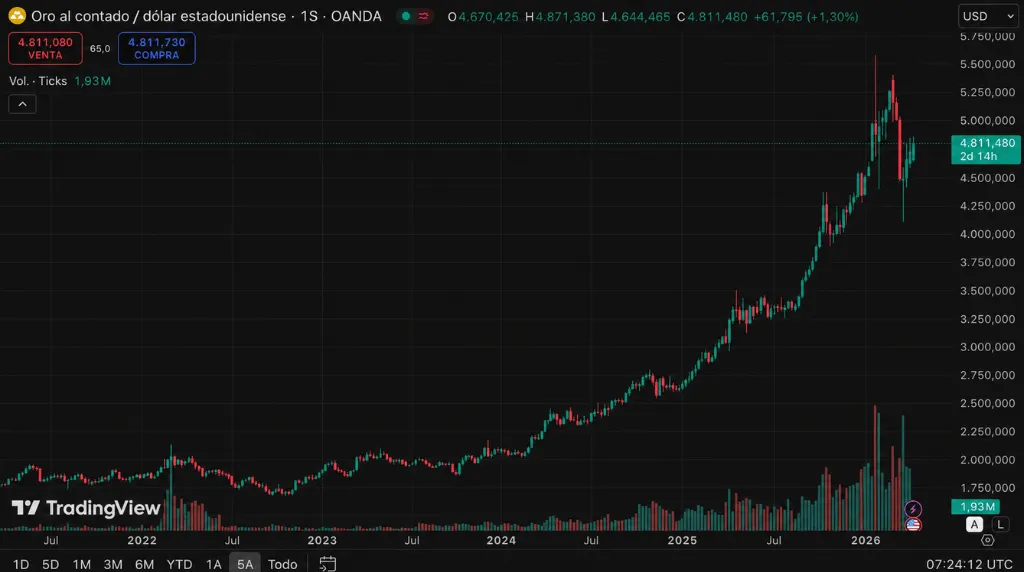The image size is (1024, 572).
Task: Select the active 5A time range
Action: 245,564
